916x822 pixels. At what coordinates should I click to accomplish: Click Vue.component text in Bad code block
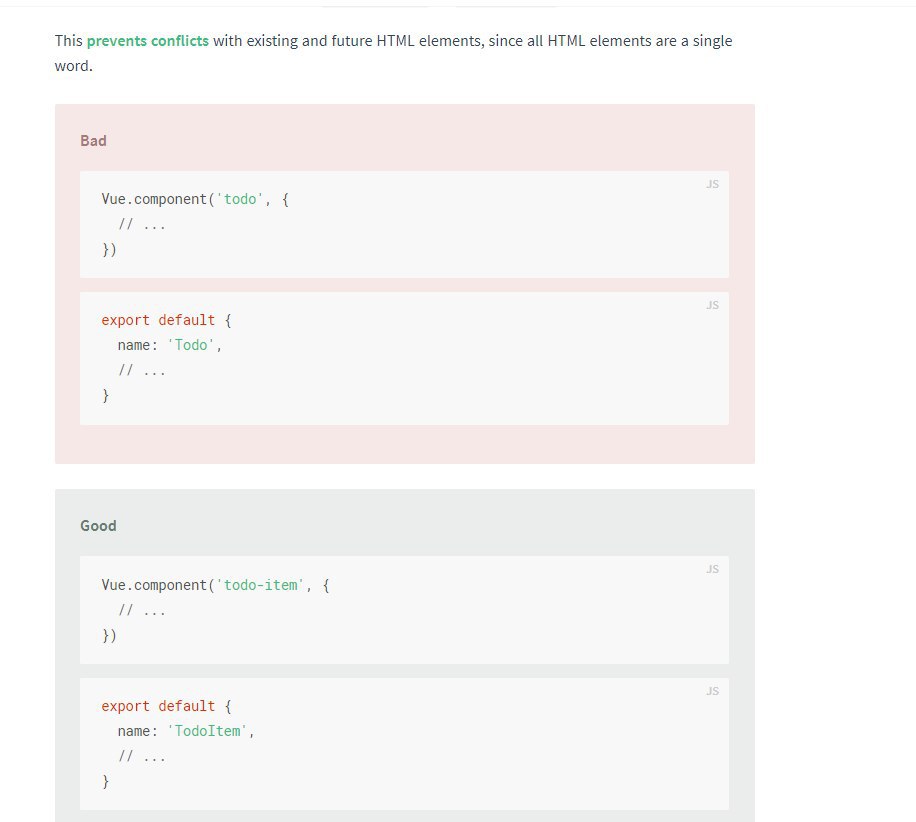pyautogui.click(x=154, y=199)
